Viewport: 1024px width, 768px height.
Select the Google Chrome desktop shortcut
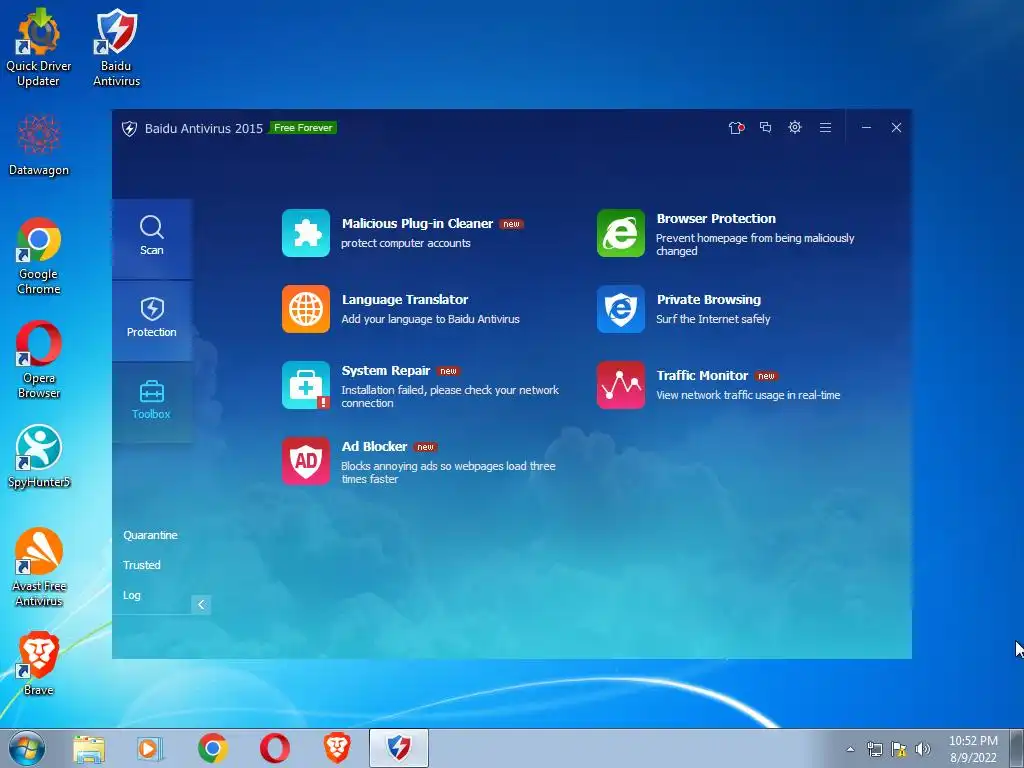pyautogui.click(x=39, y=256)
